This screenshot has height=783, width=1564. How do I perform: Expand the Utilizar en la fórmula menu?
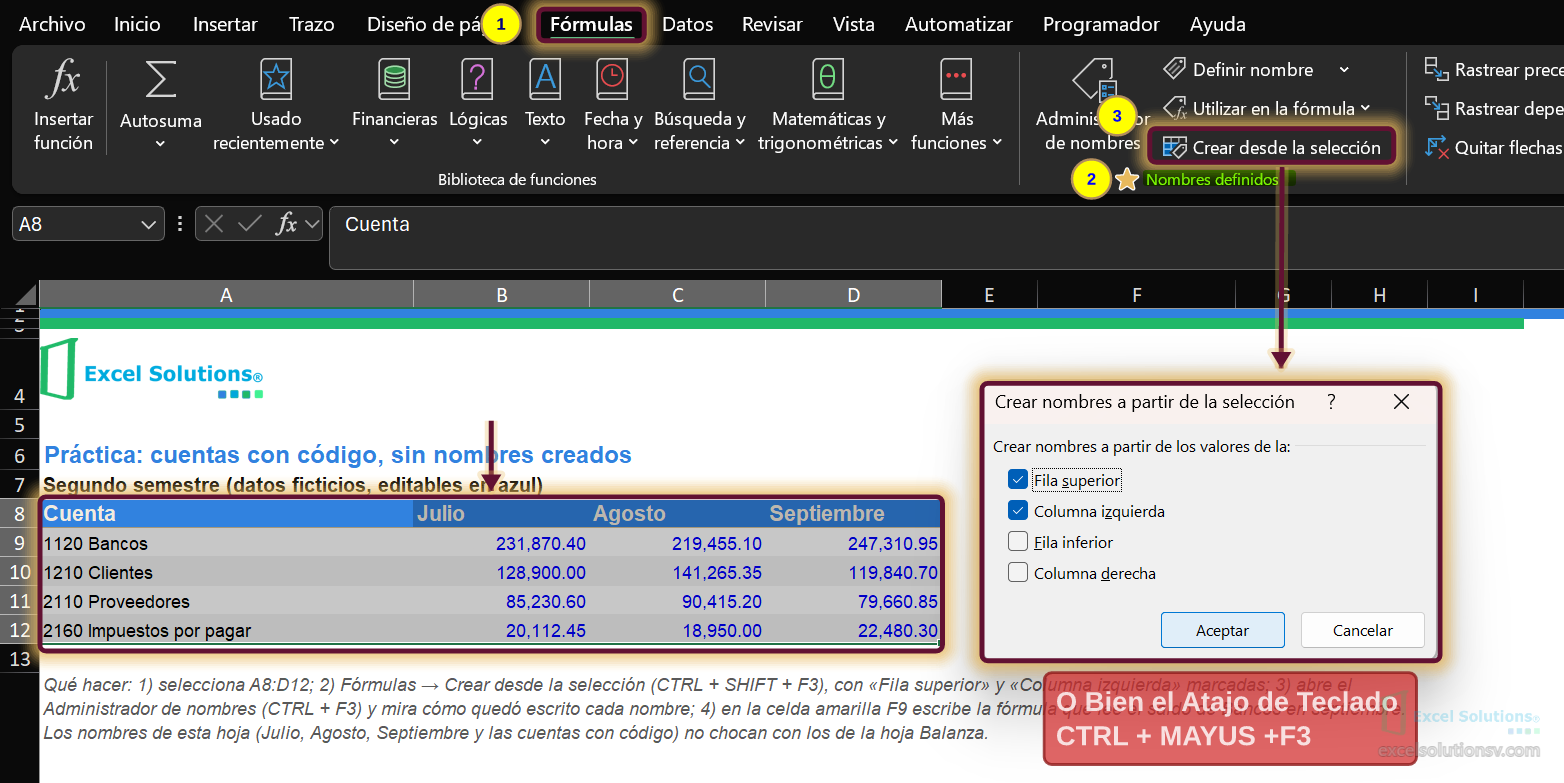1266,108
